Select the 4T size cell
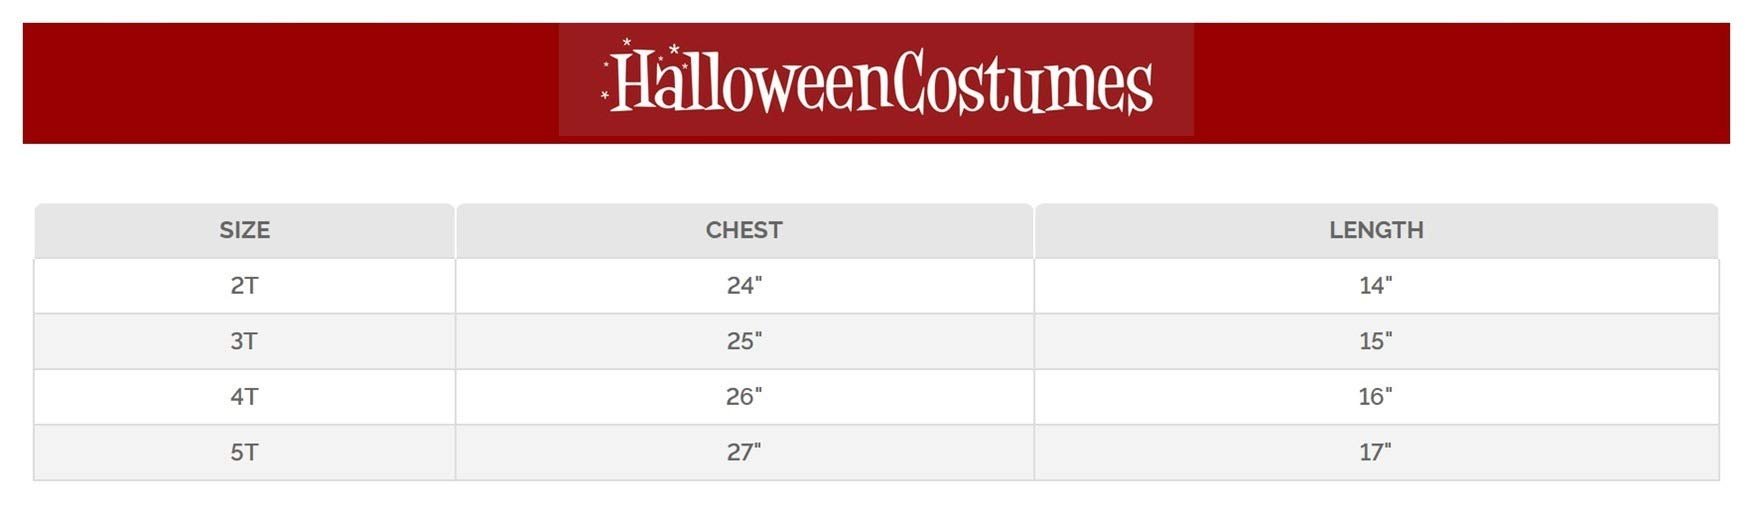The width and height of the screenshot is (1750, 514). 245,397
